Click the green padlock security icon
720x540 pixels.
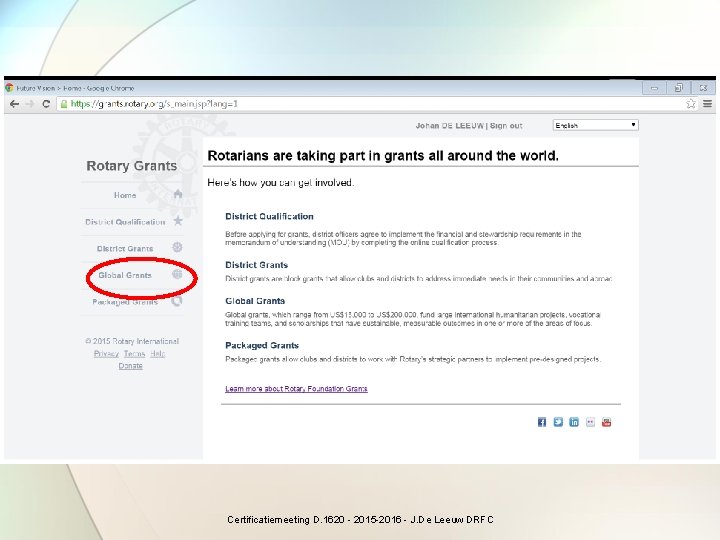[64, 104]
